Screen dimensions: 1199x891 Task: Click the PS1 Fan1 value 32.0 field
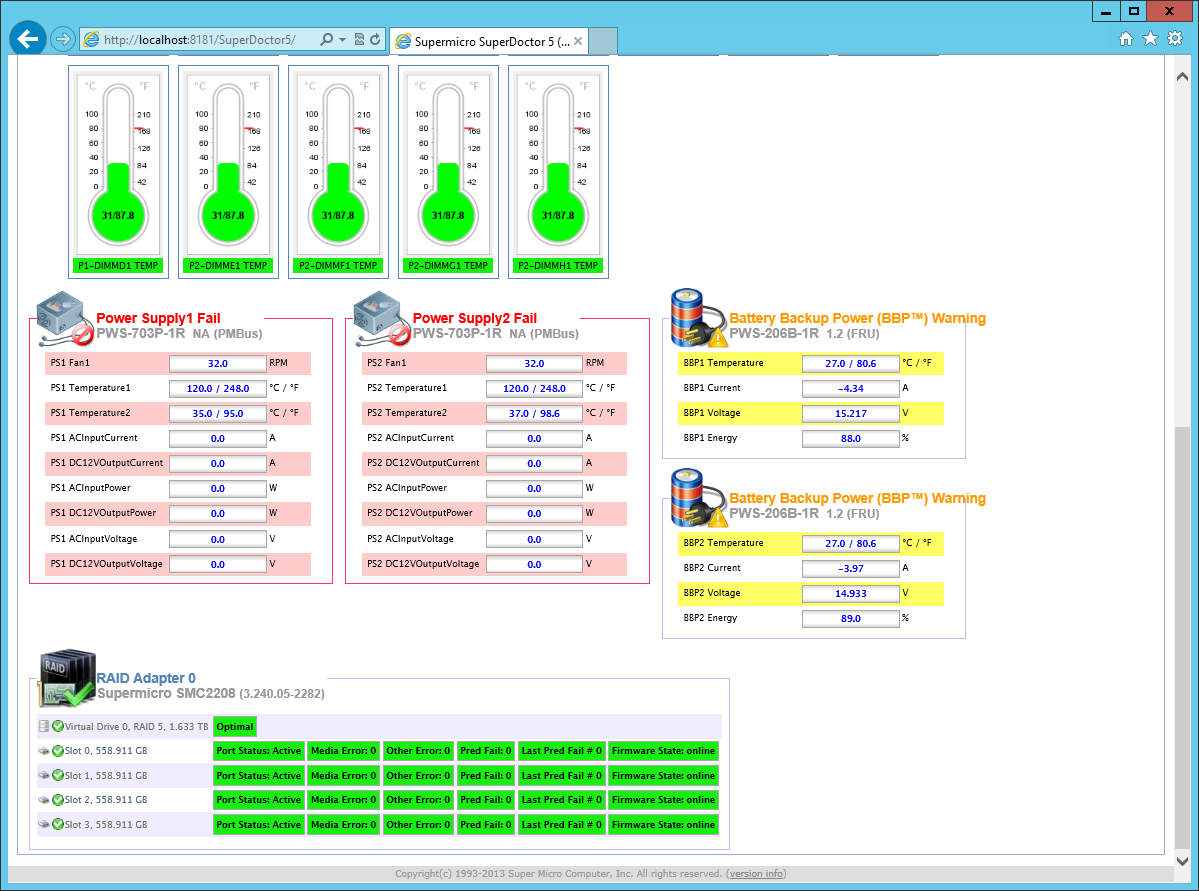217,363
